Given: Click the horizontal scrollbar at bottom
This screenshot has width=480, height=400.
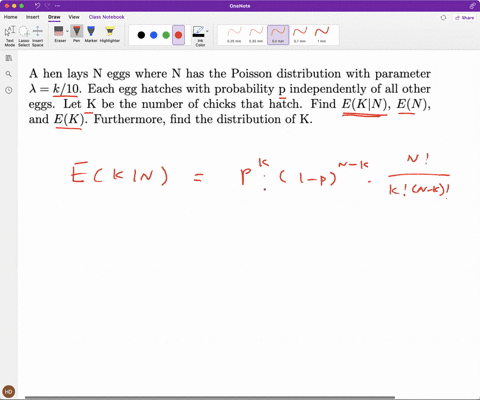Looking at the screenshot, I should [x=210, y=398].
